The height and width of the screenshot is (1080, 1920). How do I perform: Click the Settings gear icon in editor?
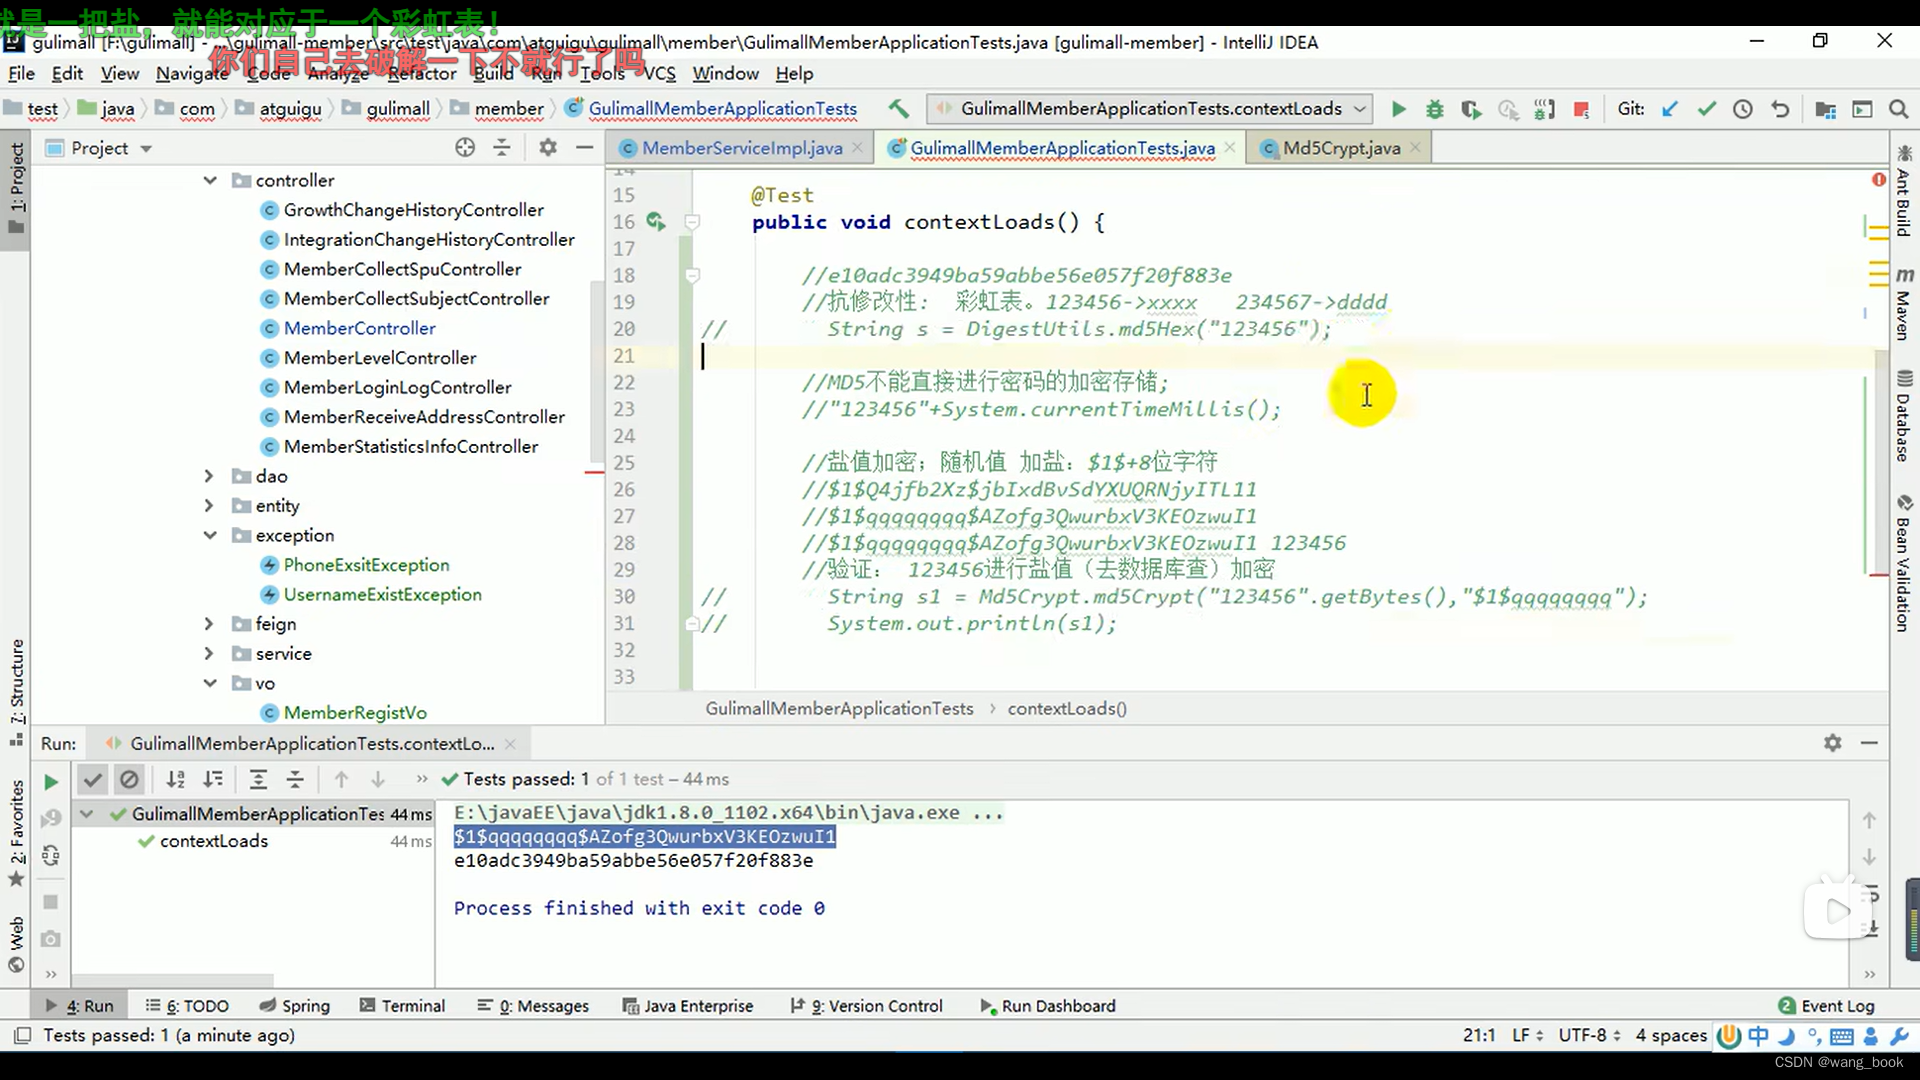click(547, 146)
